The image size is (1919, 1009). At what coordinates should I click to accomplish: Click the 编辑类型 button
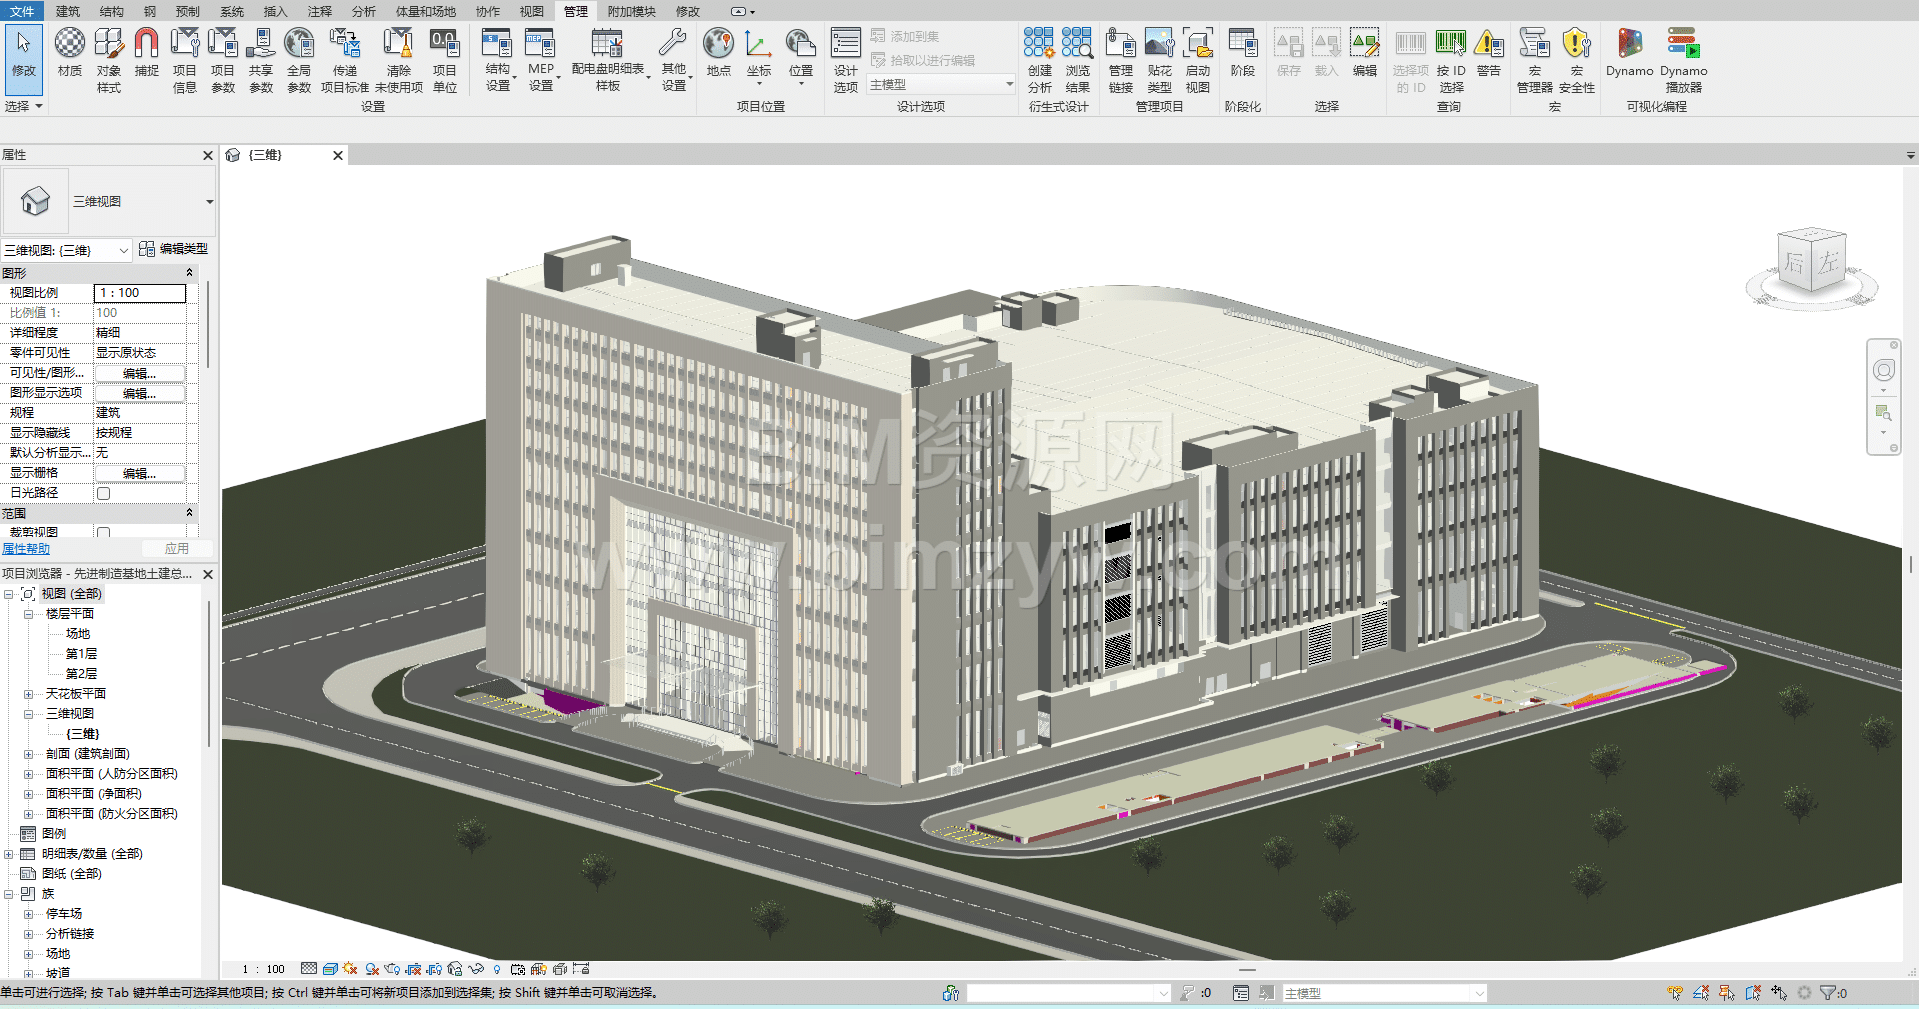coord(174,249)
